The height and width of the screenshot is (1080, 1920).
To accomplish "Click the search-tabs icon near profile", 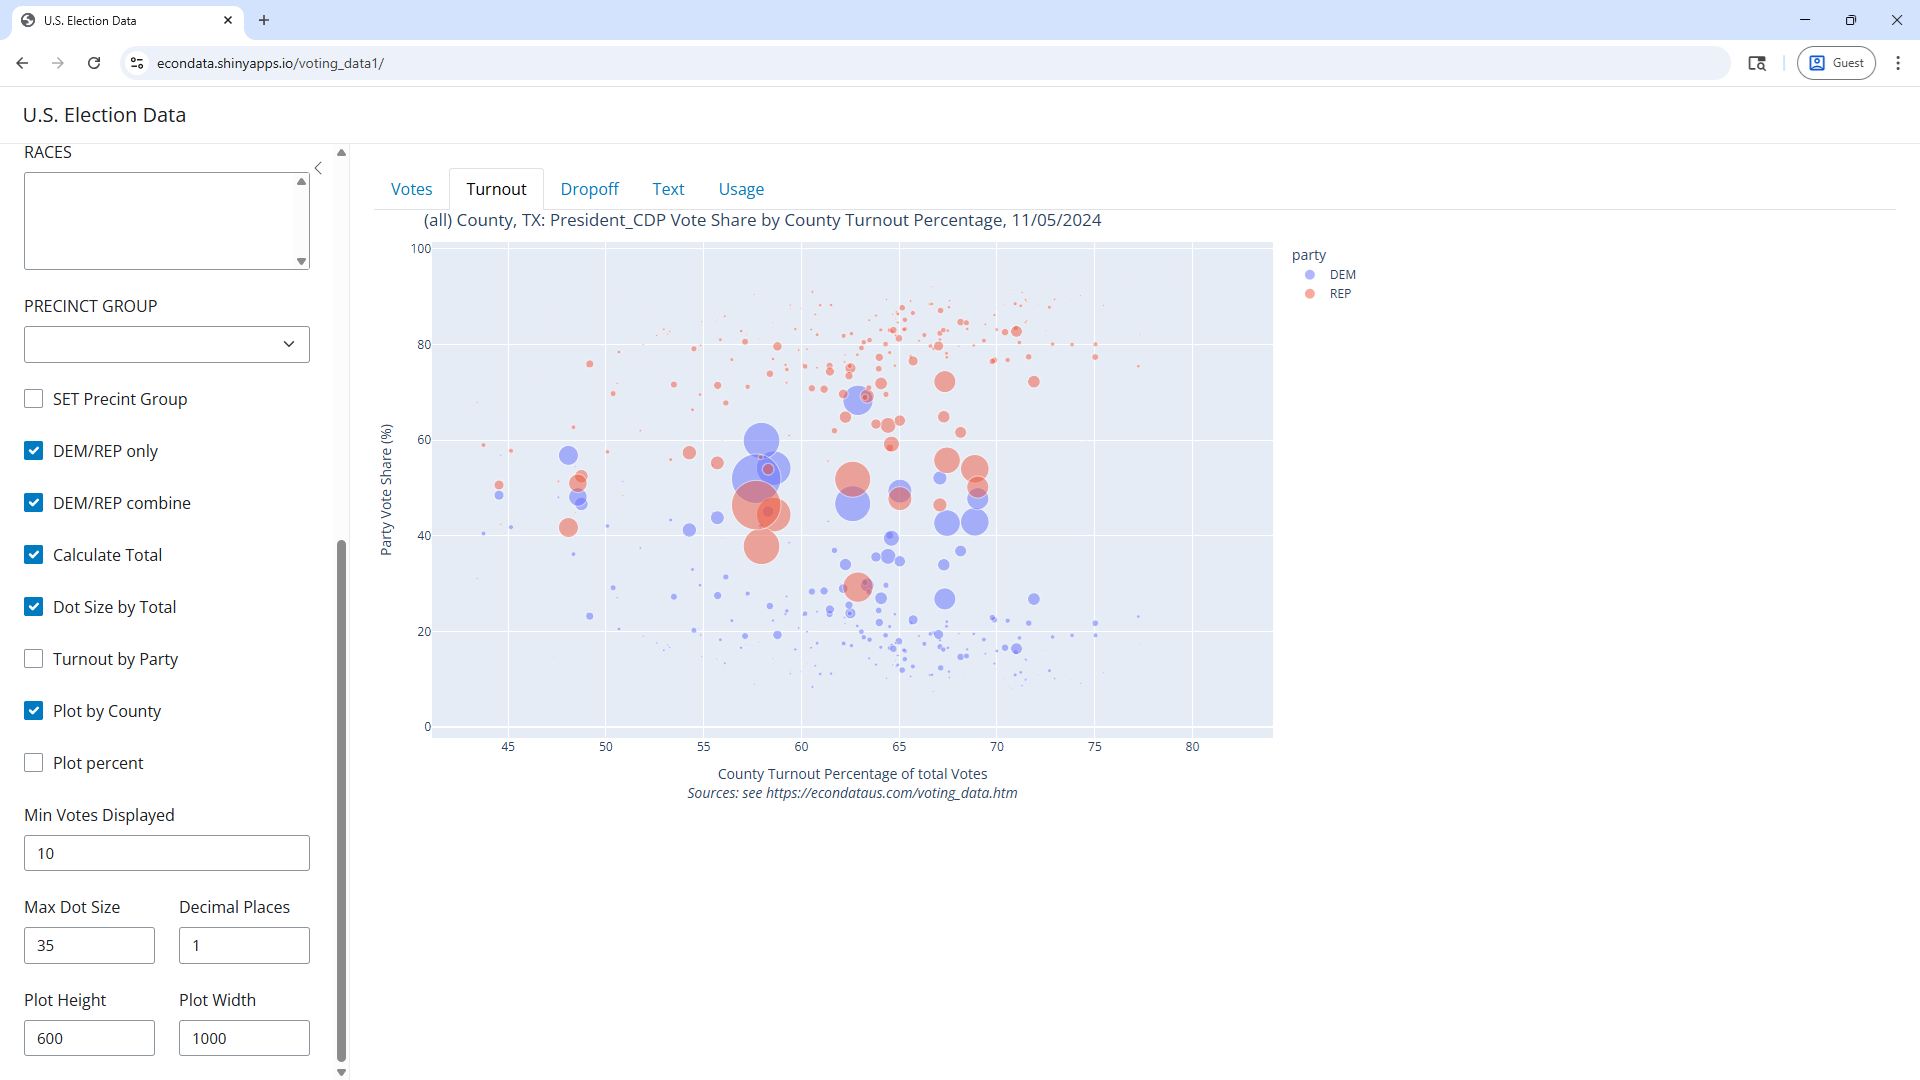I will click(1757, 63).
